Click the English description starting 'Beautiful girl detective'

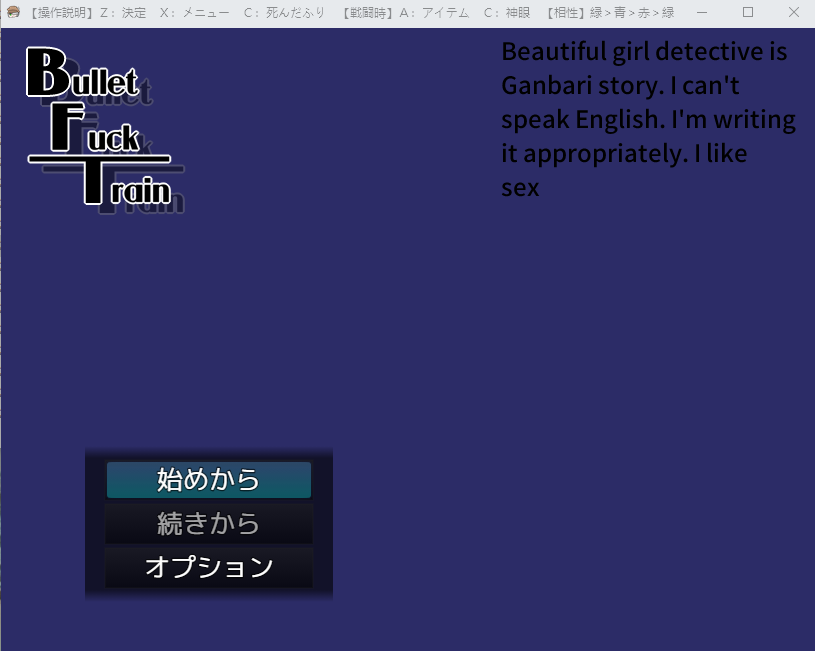pos(648,120)
